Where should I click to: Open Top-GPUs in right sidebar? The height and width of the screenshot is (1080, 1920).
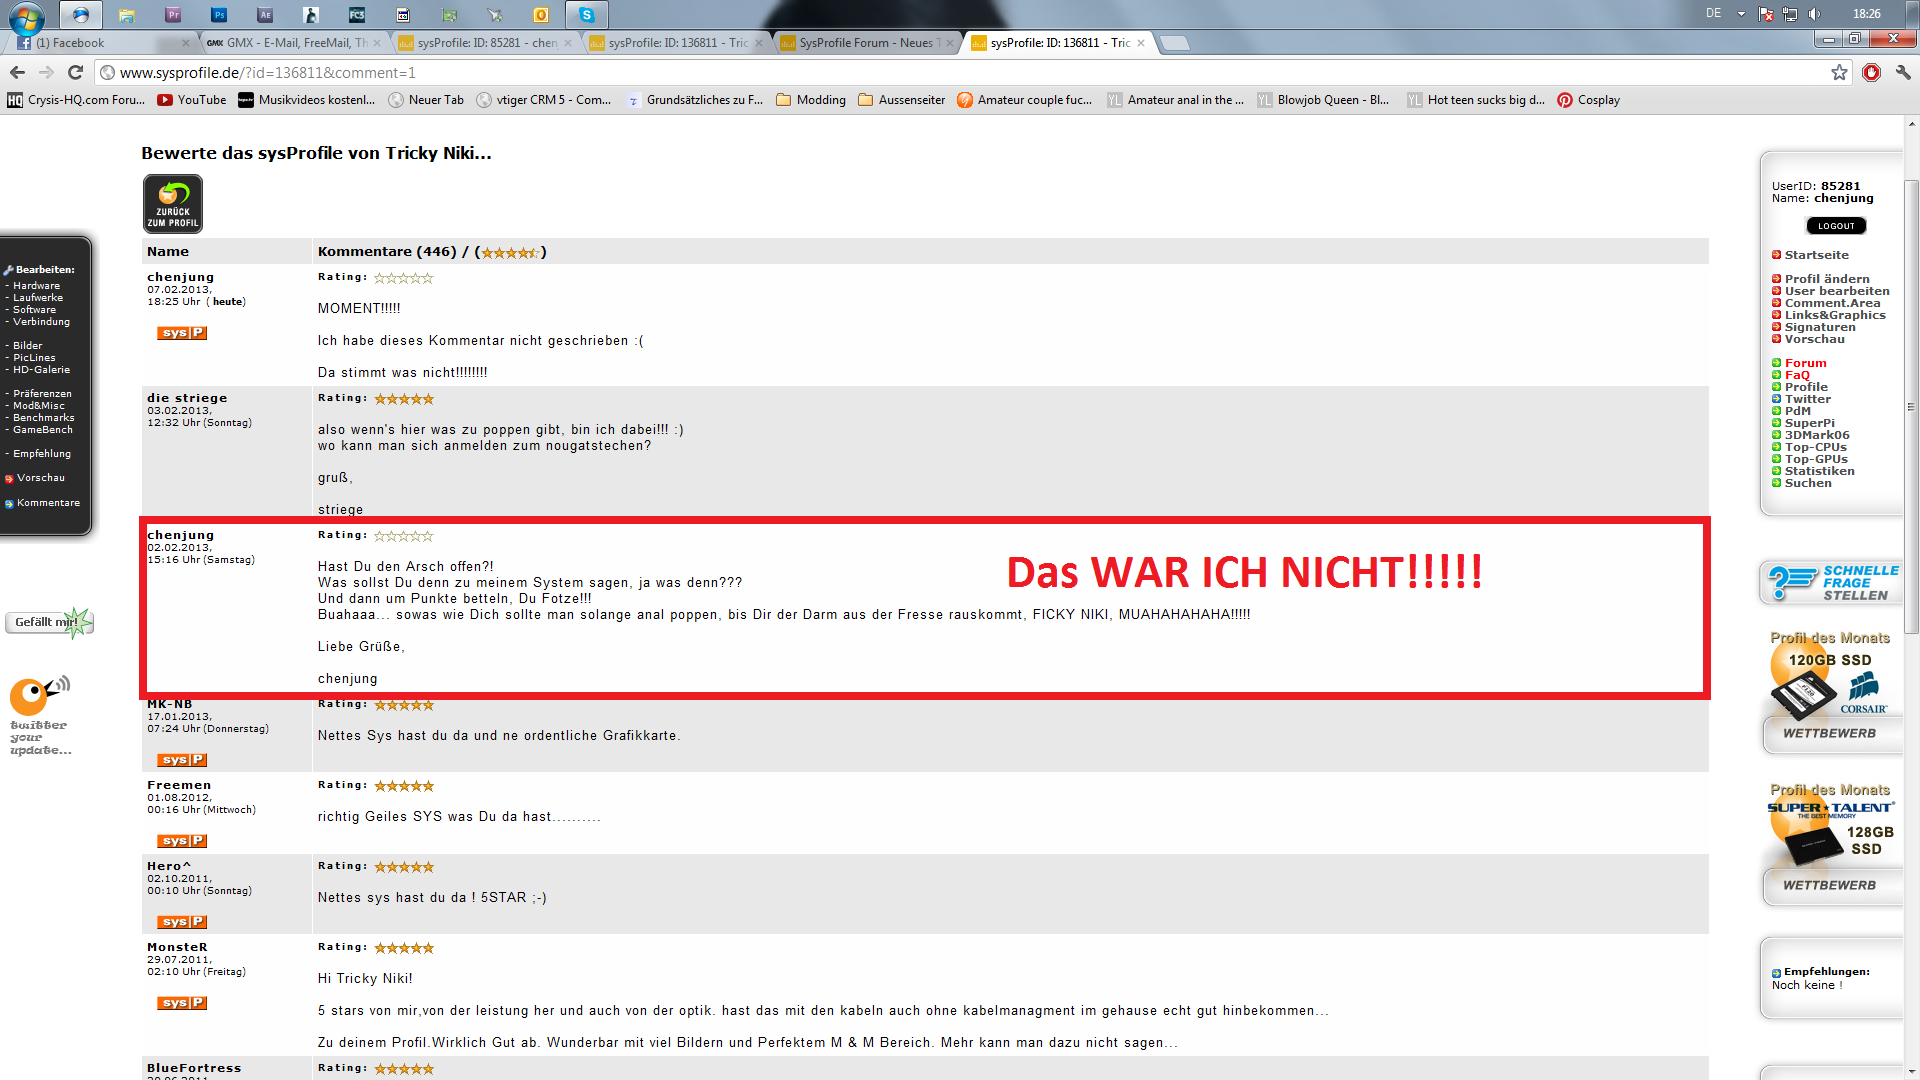[x=1816, y=459]
